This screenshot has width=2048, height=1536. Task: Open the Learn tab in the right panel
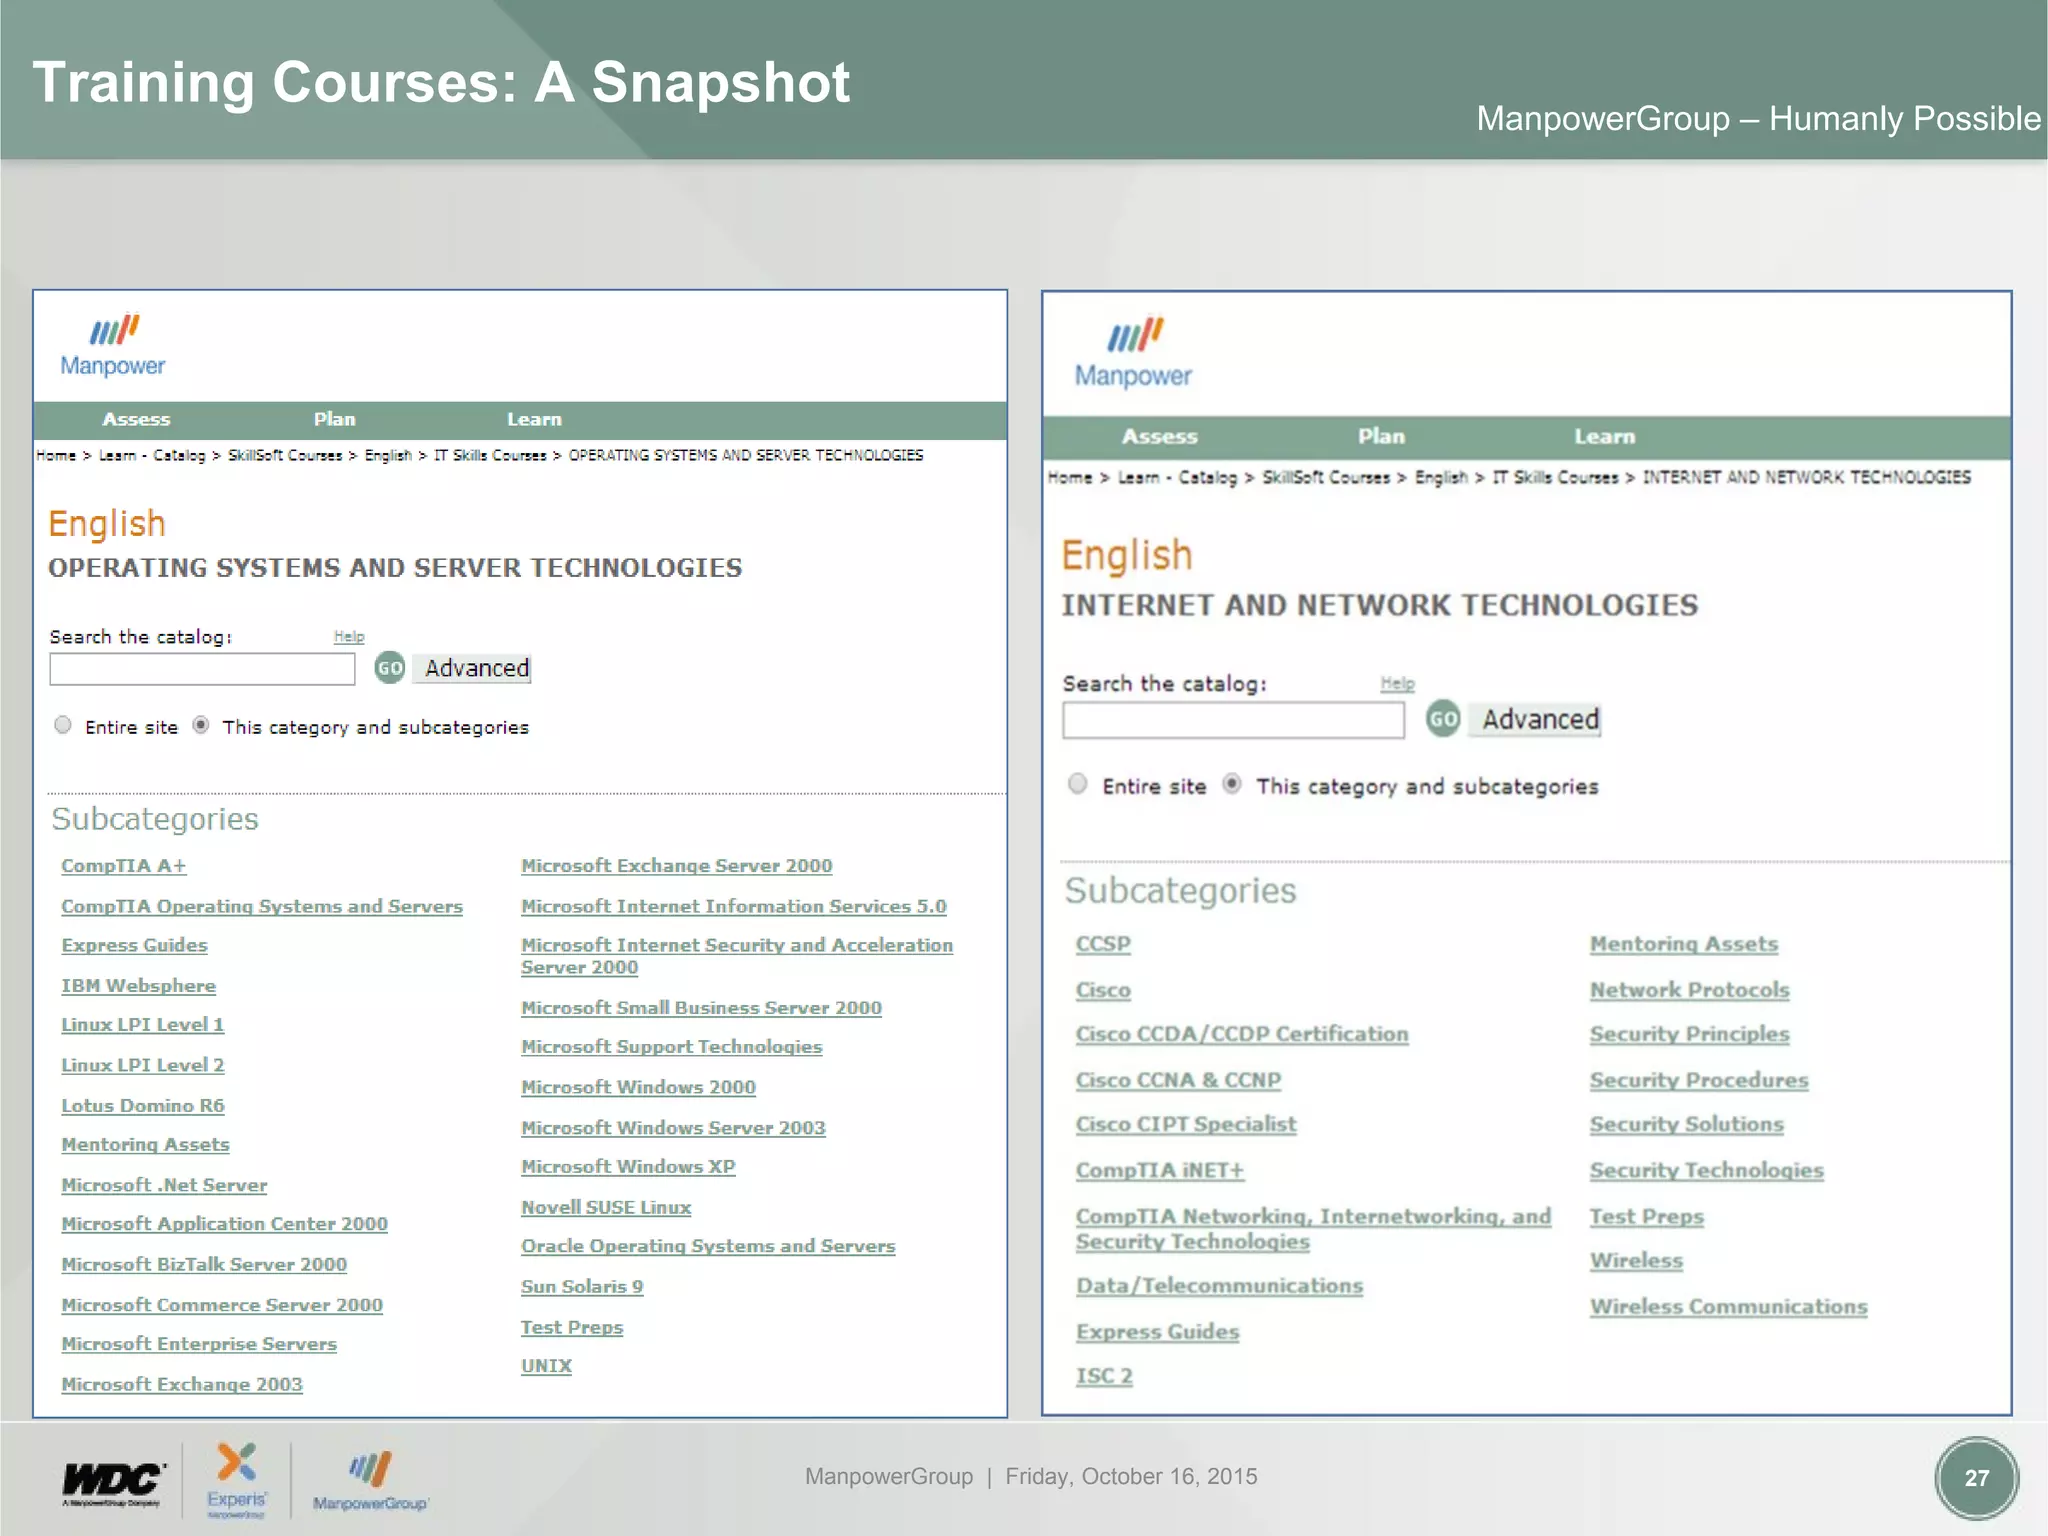point(1604,437)
